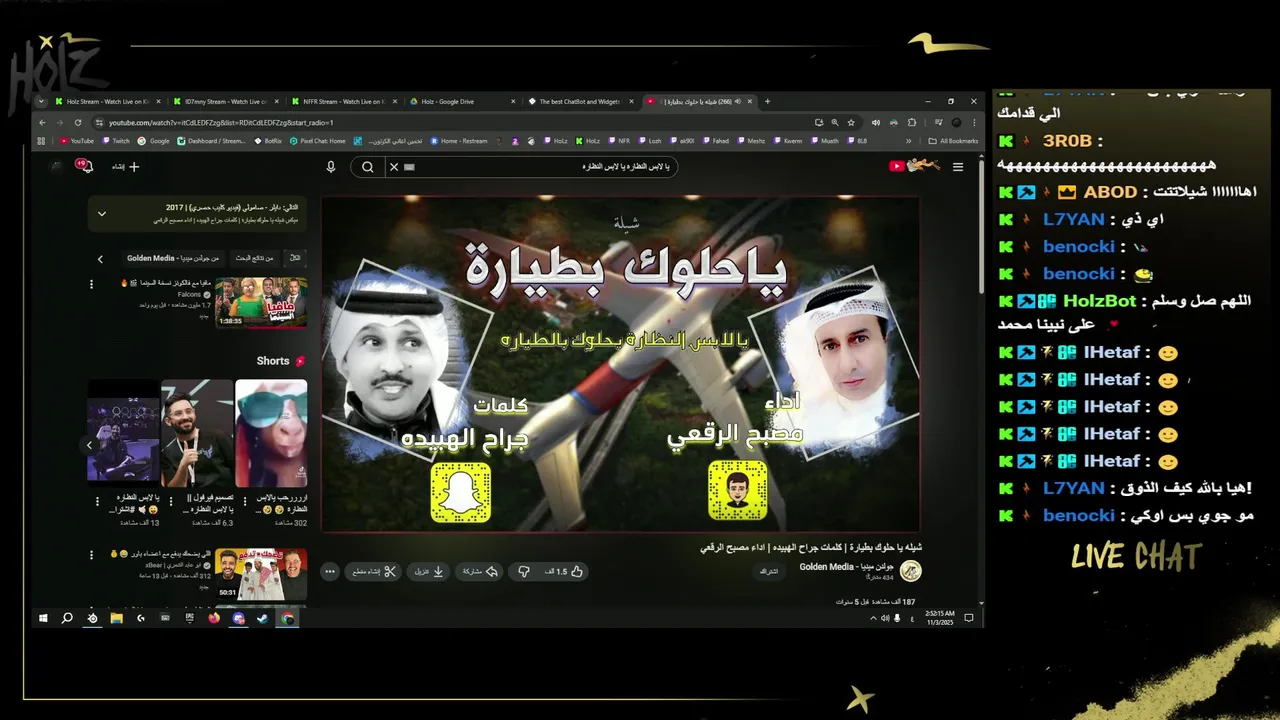The height and width of the screenshot is (720, 1280).
Task: Open the tab search dropdown
Action: coord(41,101)
